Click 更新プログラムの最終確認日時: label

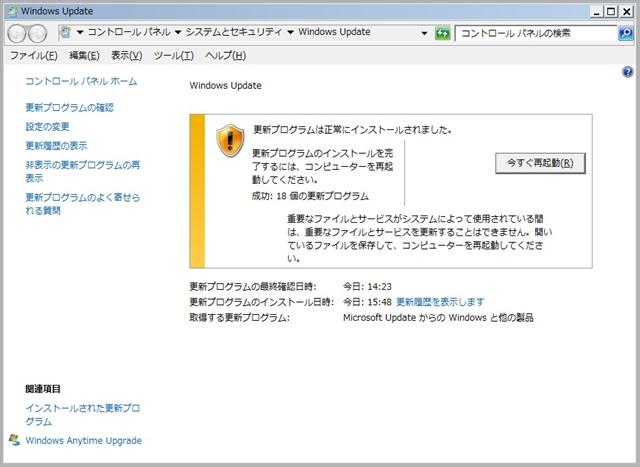(253, 287)
